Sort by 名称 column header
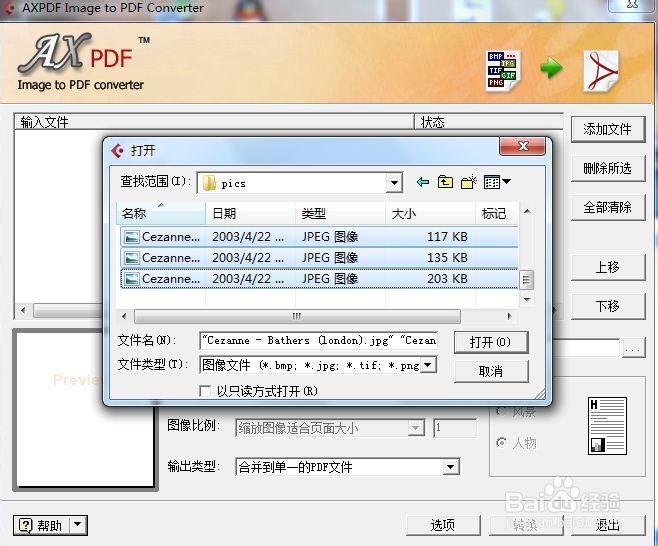Image resolution: width=658 pixels, height=546 pixels. pos(161,213)
